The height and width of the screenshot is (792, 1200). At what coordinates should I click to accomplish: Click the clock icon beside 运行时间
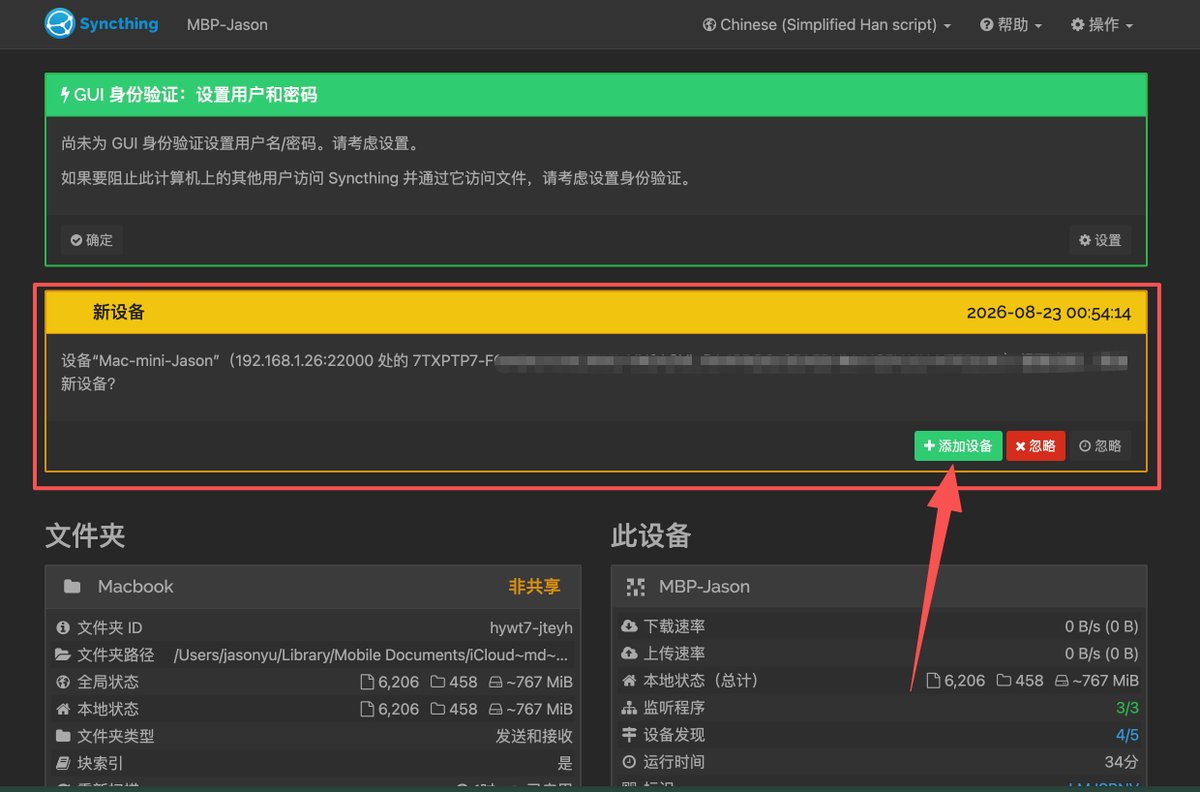tap(630, 761)
